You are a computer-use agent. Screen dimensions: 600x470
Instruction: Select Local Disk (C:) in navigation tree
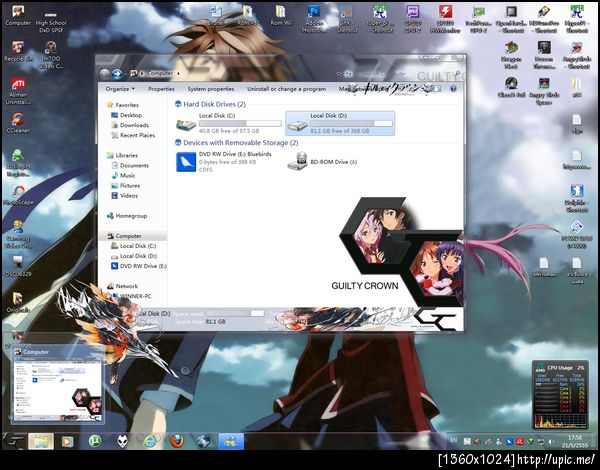pyautogui.click(x=138, y=246)
